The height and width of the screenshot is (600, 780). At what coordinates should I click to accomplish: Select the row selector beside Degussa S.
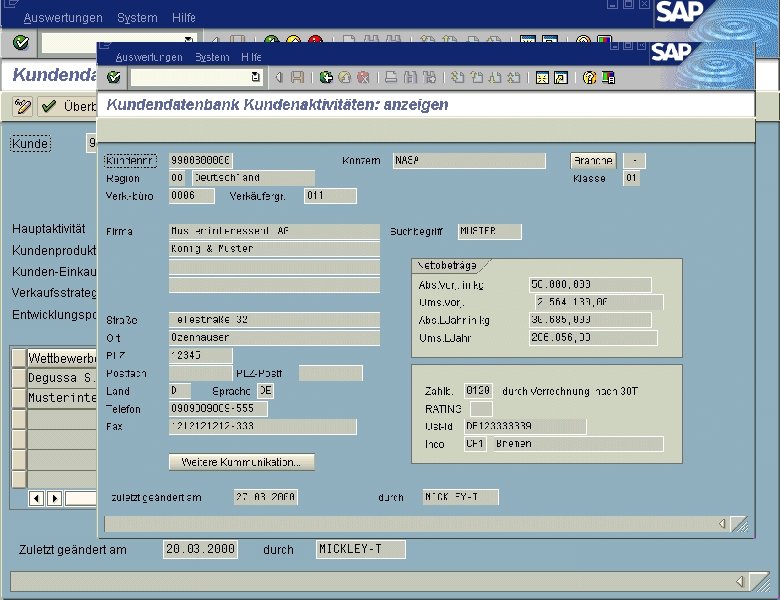coord(18,378)
